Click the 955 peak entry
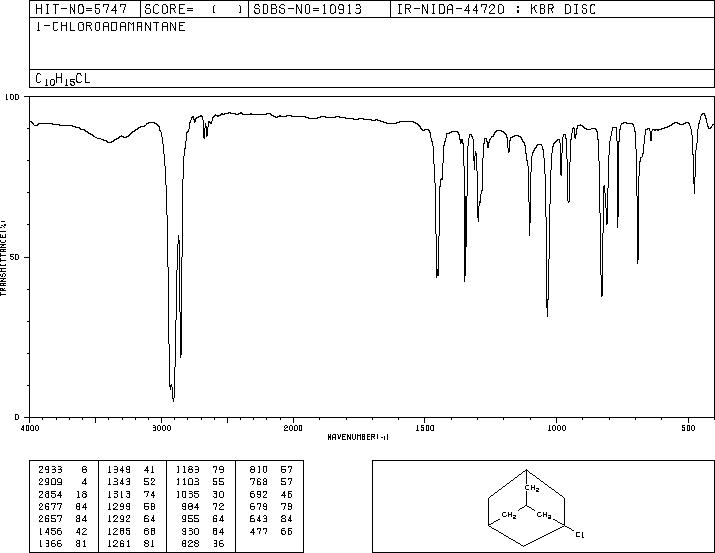Image resolution: width=715 pixels, height=553 pixels. (x=203, y=519)
